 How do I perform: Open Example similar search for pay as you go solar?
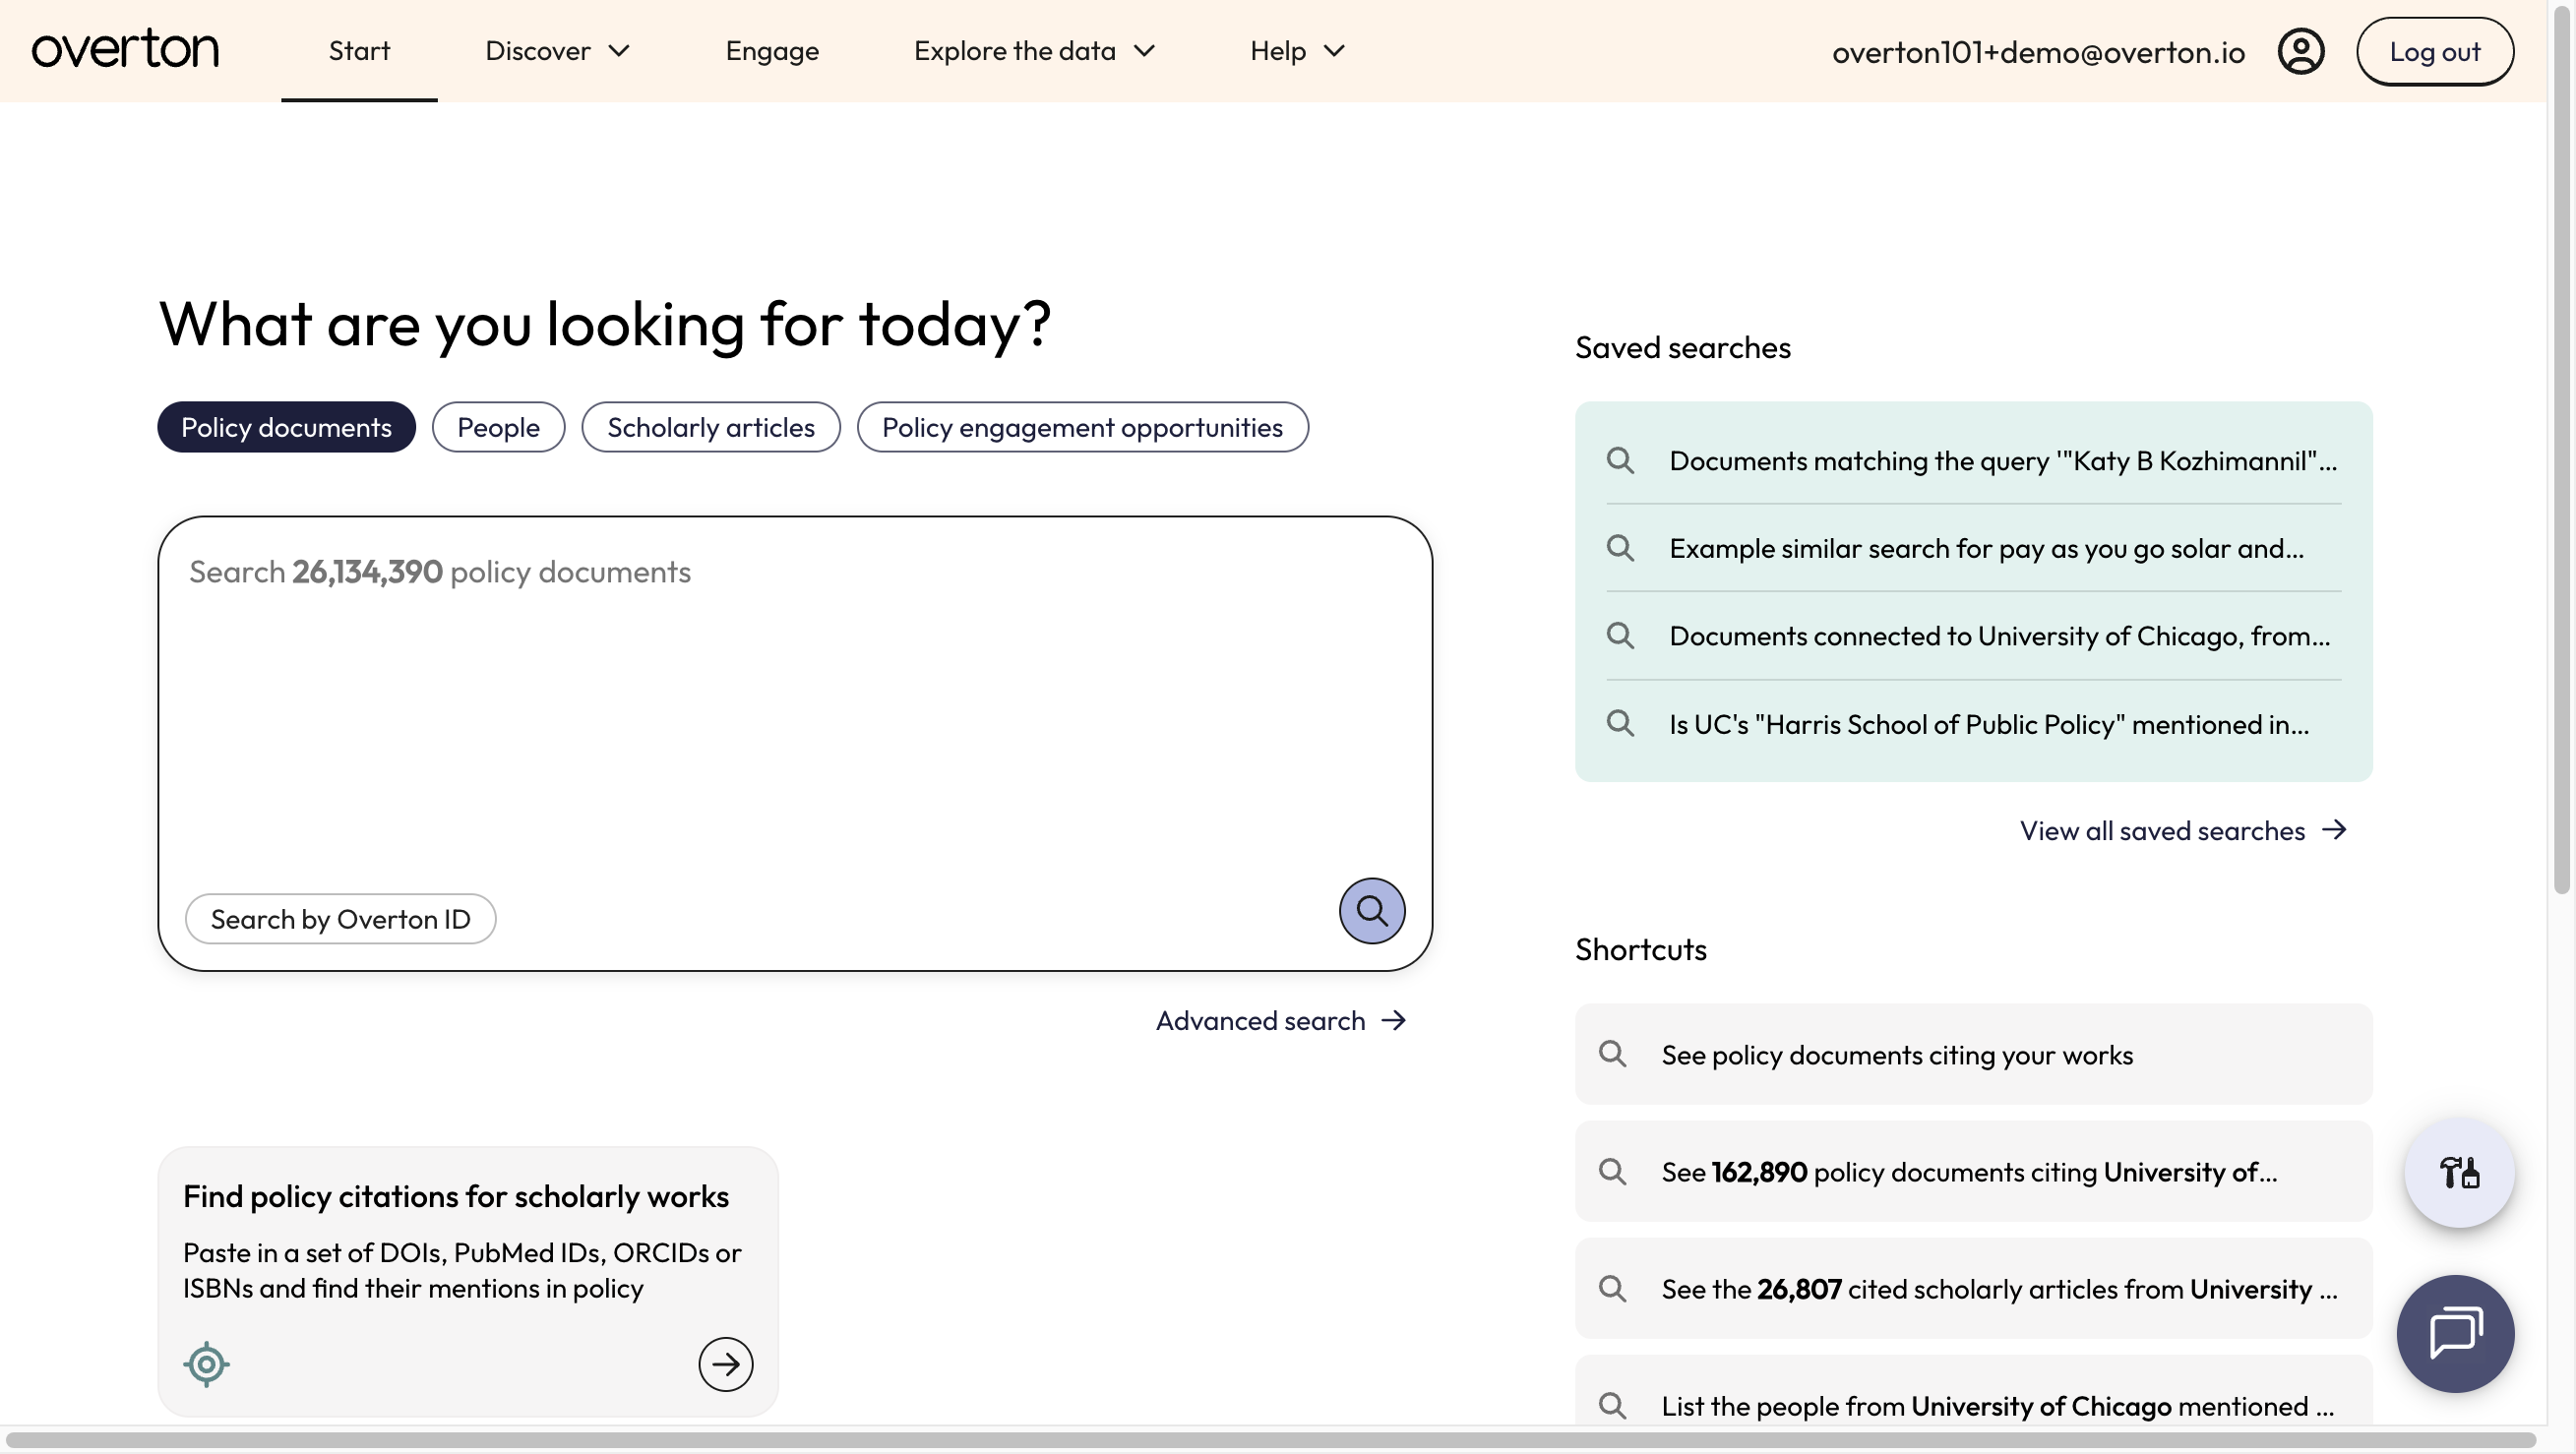1973,548
